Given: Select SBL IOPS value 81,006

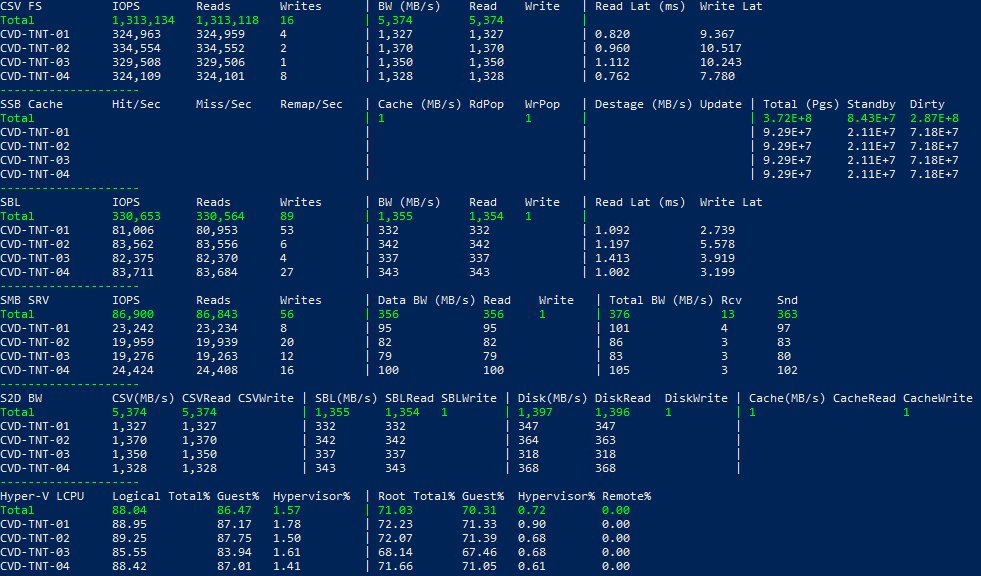Looking at the screenshot, I should click(133, 230).
